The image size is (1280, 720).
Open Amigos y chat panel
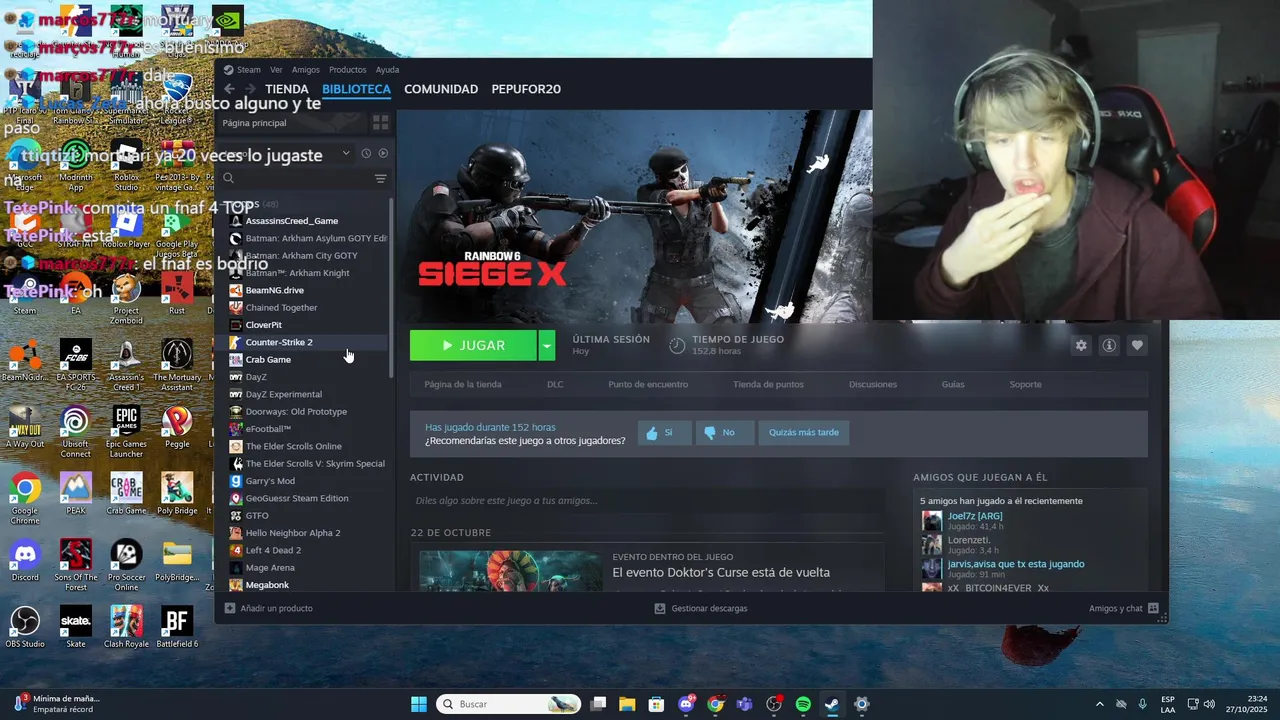(x=1124, y=608)
